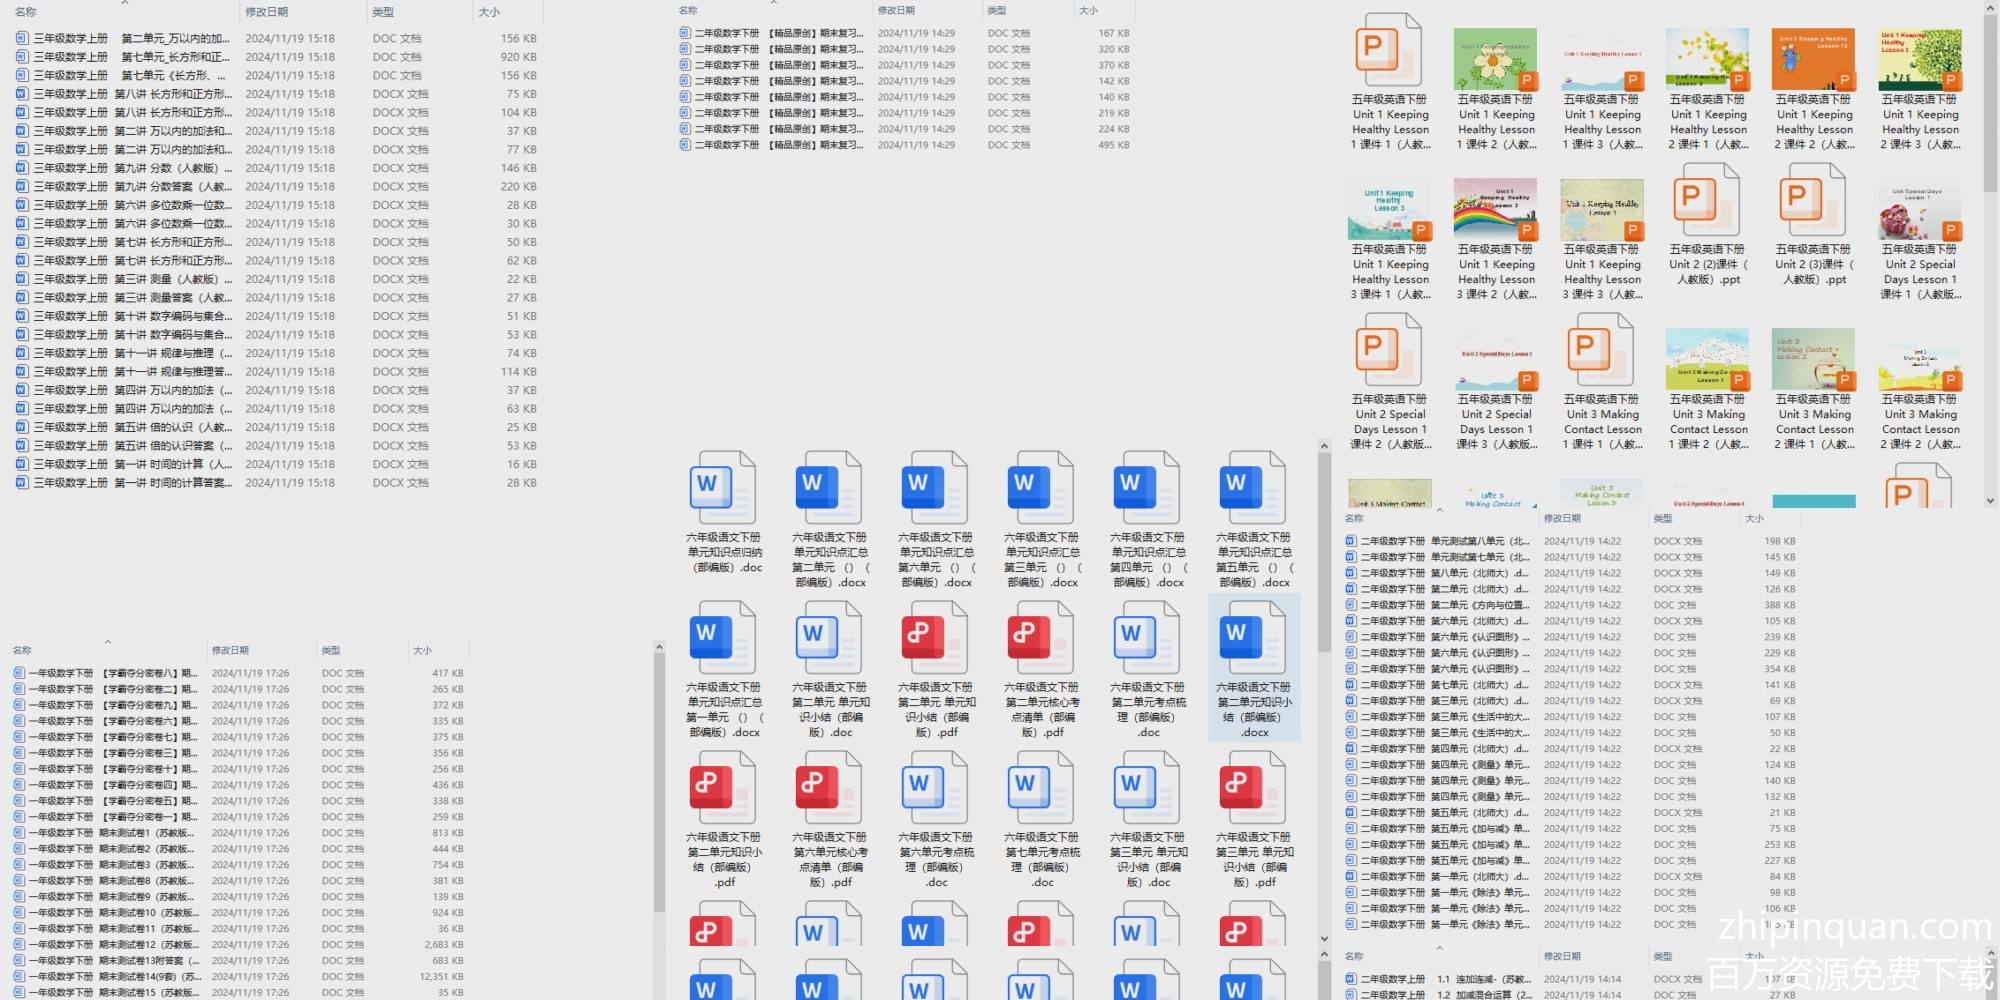Select the 第四单元 单元知识点汇总 Word icon
The height and width of the screenshot is (1000, 2000).
point(1147,487)
